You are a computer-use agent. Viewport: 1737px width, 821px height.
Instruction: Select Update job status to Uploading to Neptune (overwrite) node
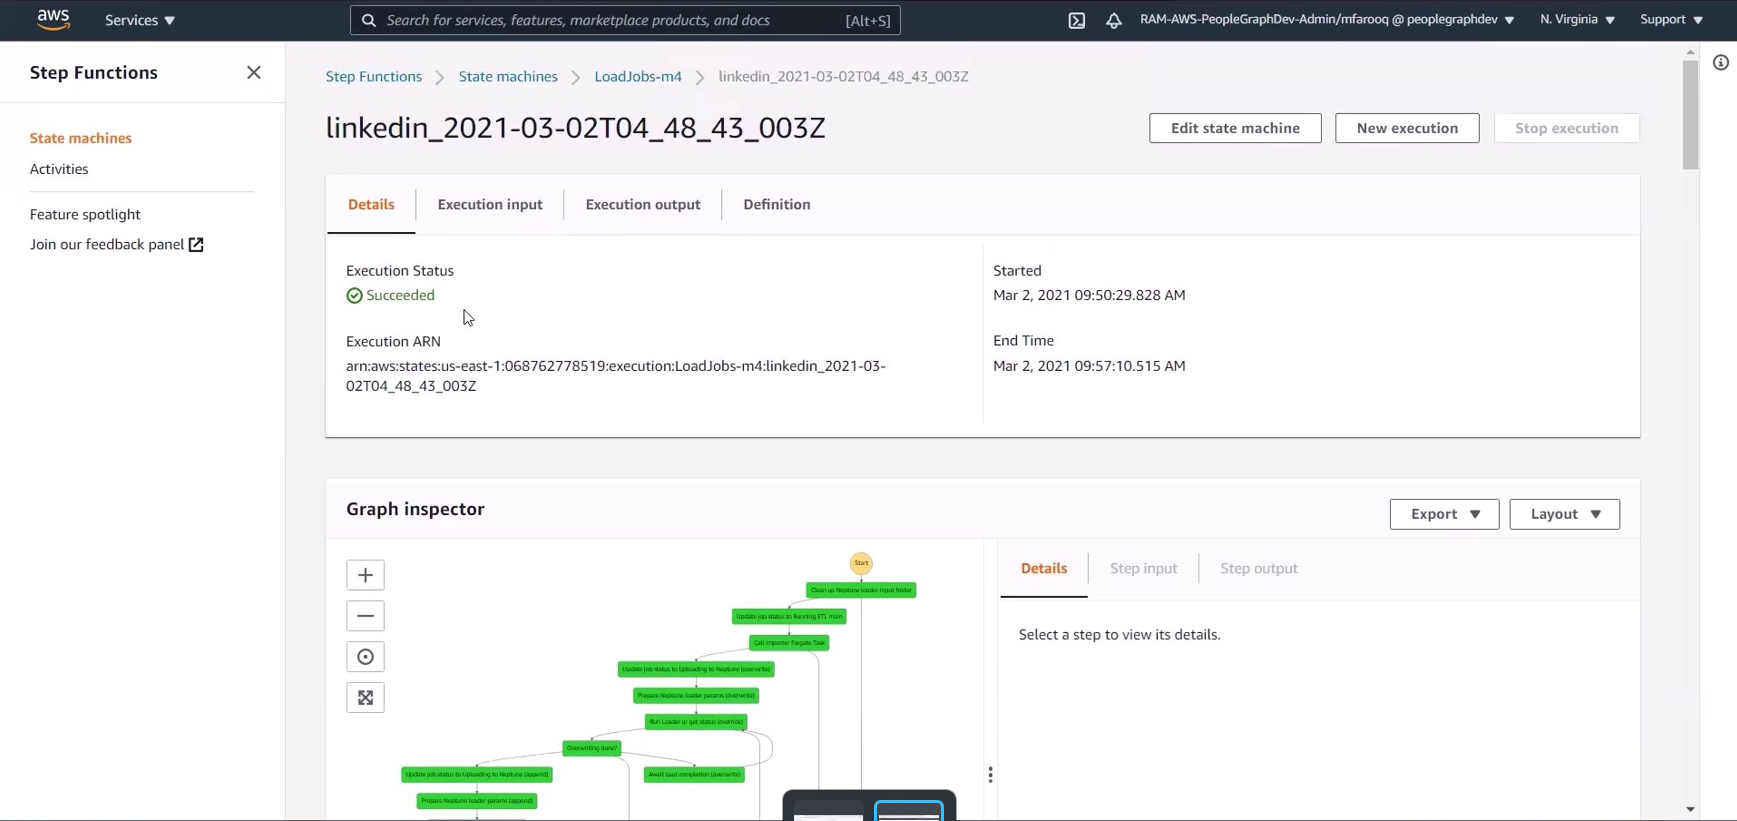[x=696, y=669]
